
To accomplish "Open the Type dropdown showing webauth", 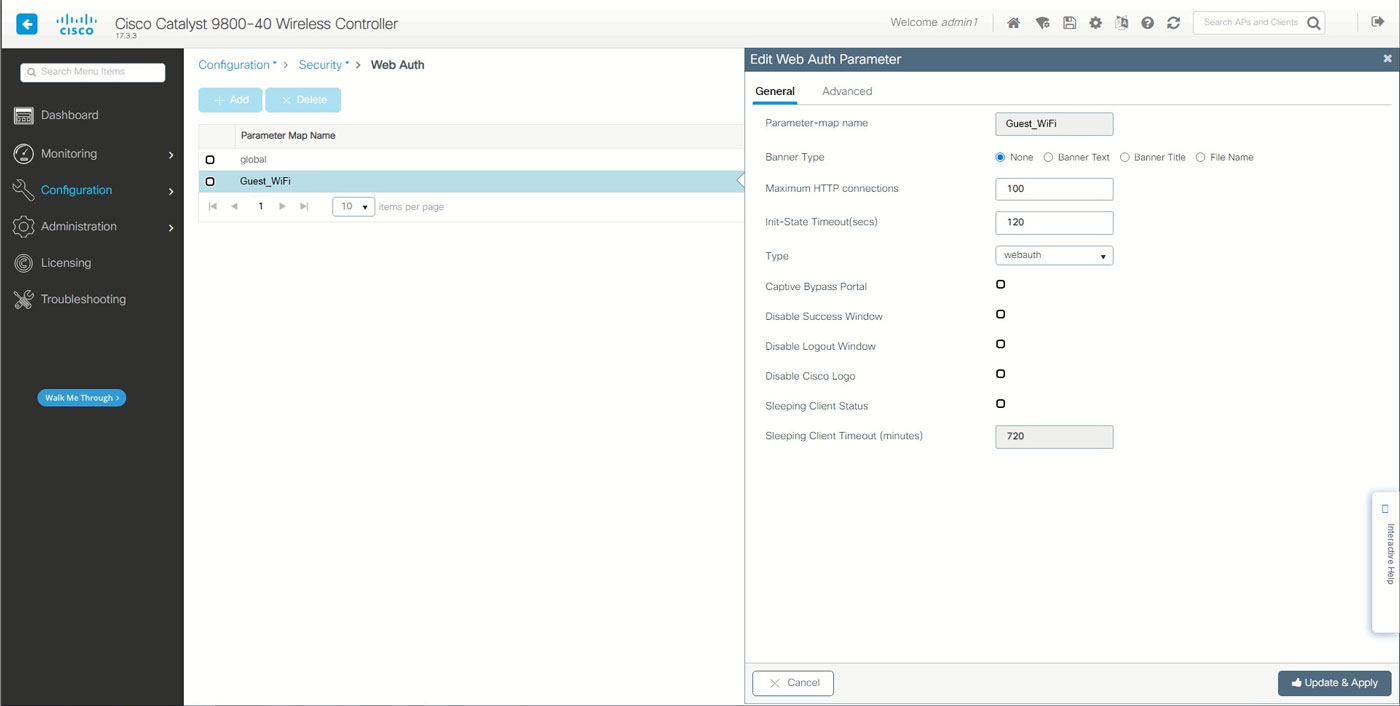I will pyautogui.click(x=1054, y=256).
